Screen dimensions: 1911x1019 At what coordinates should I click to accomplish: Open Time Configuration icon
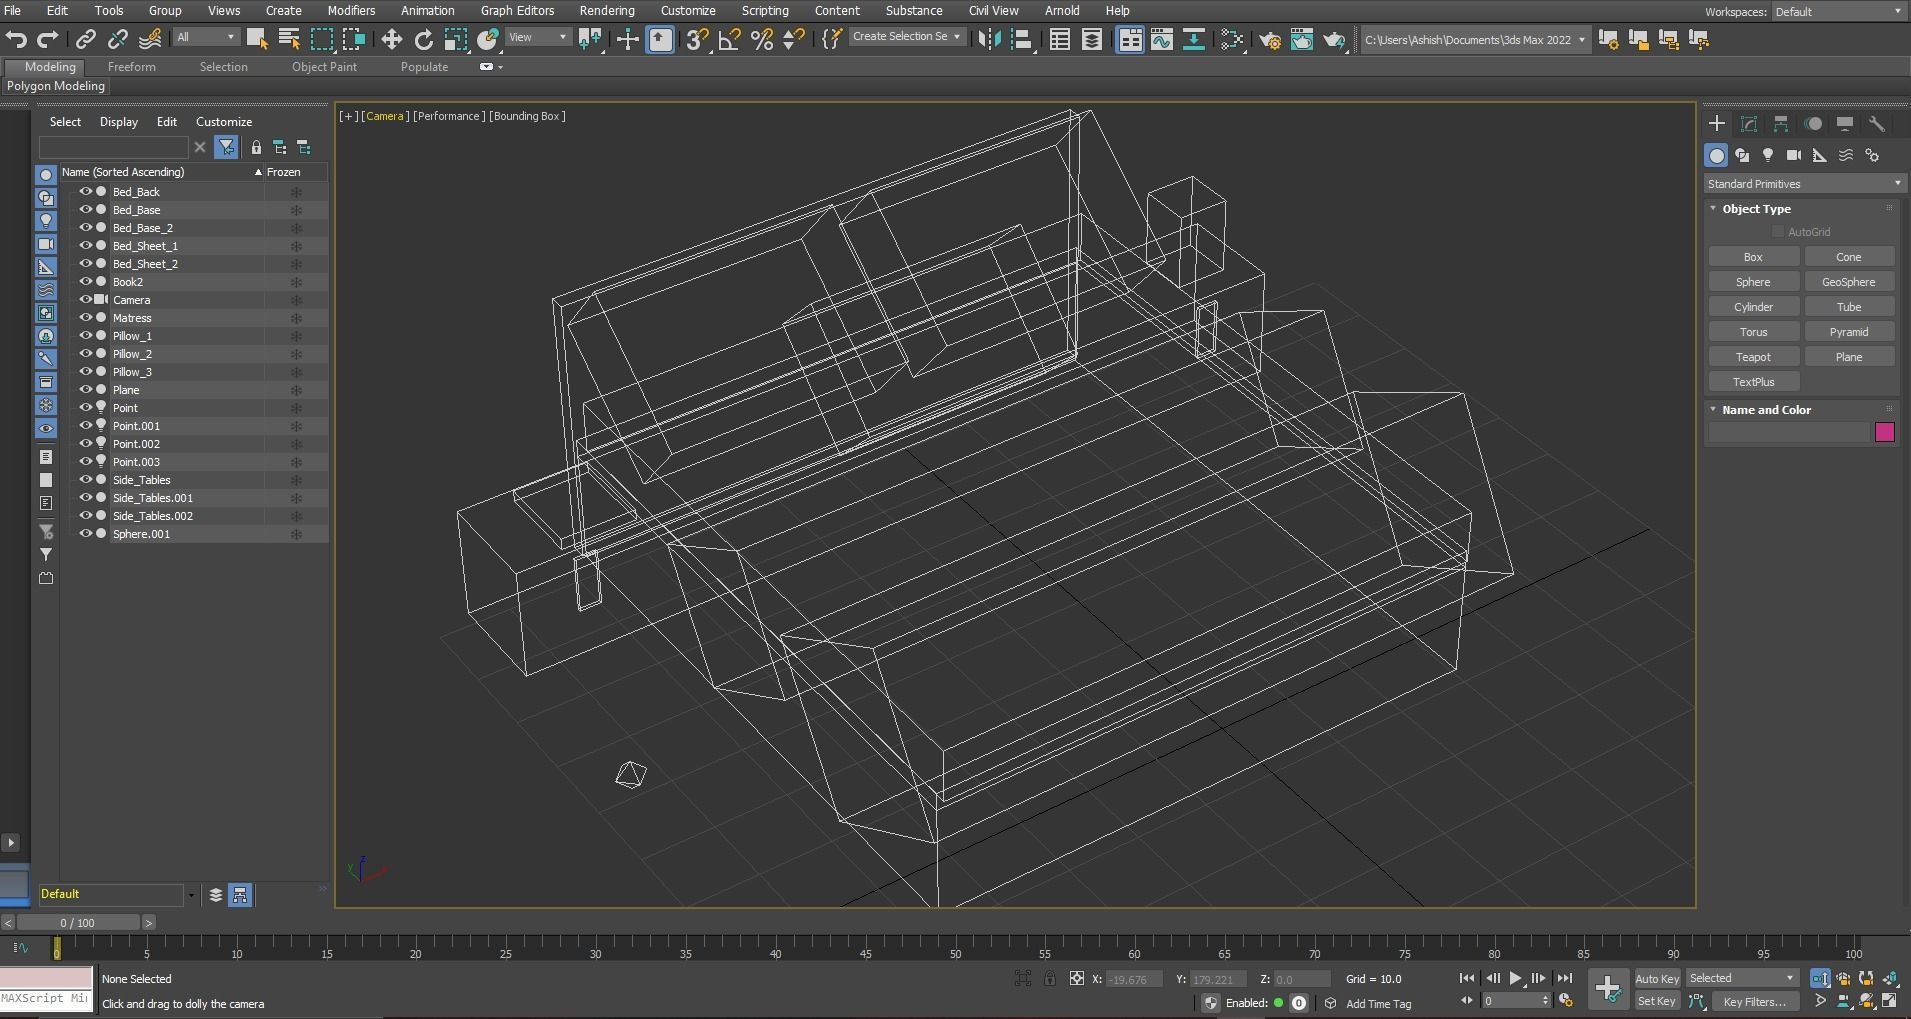click(x=1566, y=1001)
